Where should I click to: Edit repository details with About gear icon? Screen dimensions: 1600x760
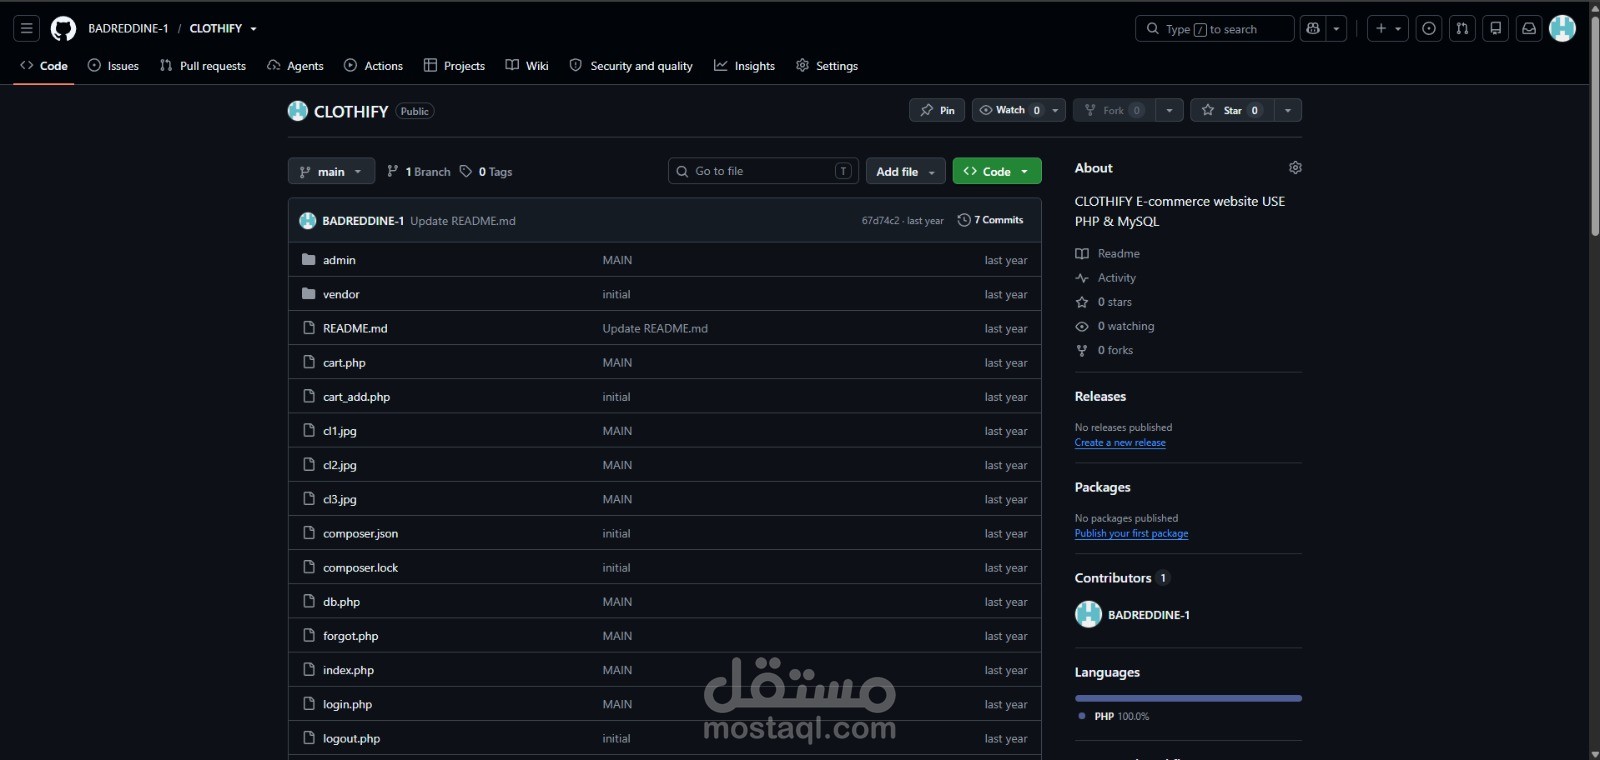coord(1295,168)
